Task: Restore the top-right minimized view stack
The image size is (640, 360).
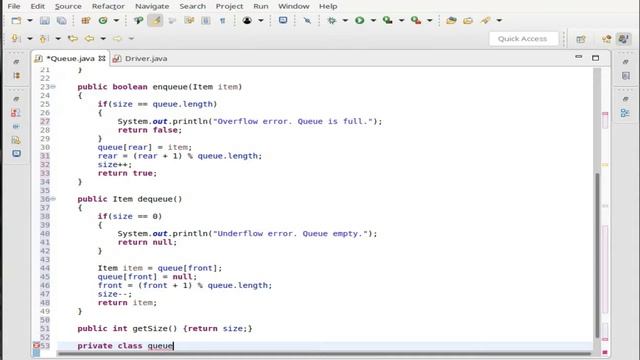Action: tap(625, 62)
